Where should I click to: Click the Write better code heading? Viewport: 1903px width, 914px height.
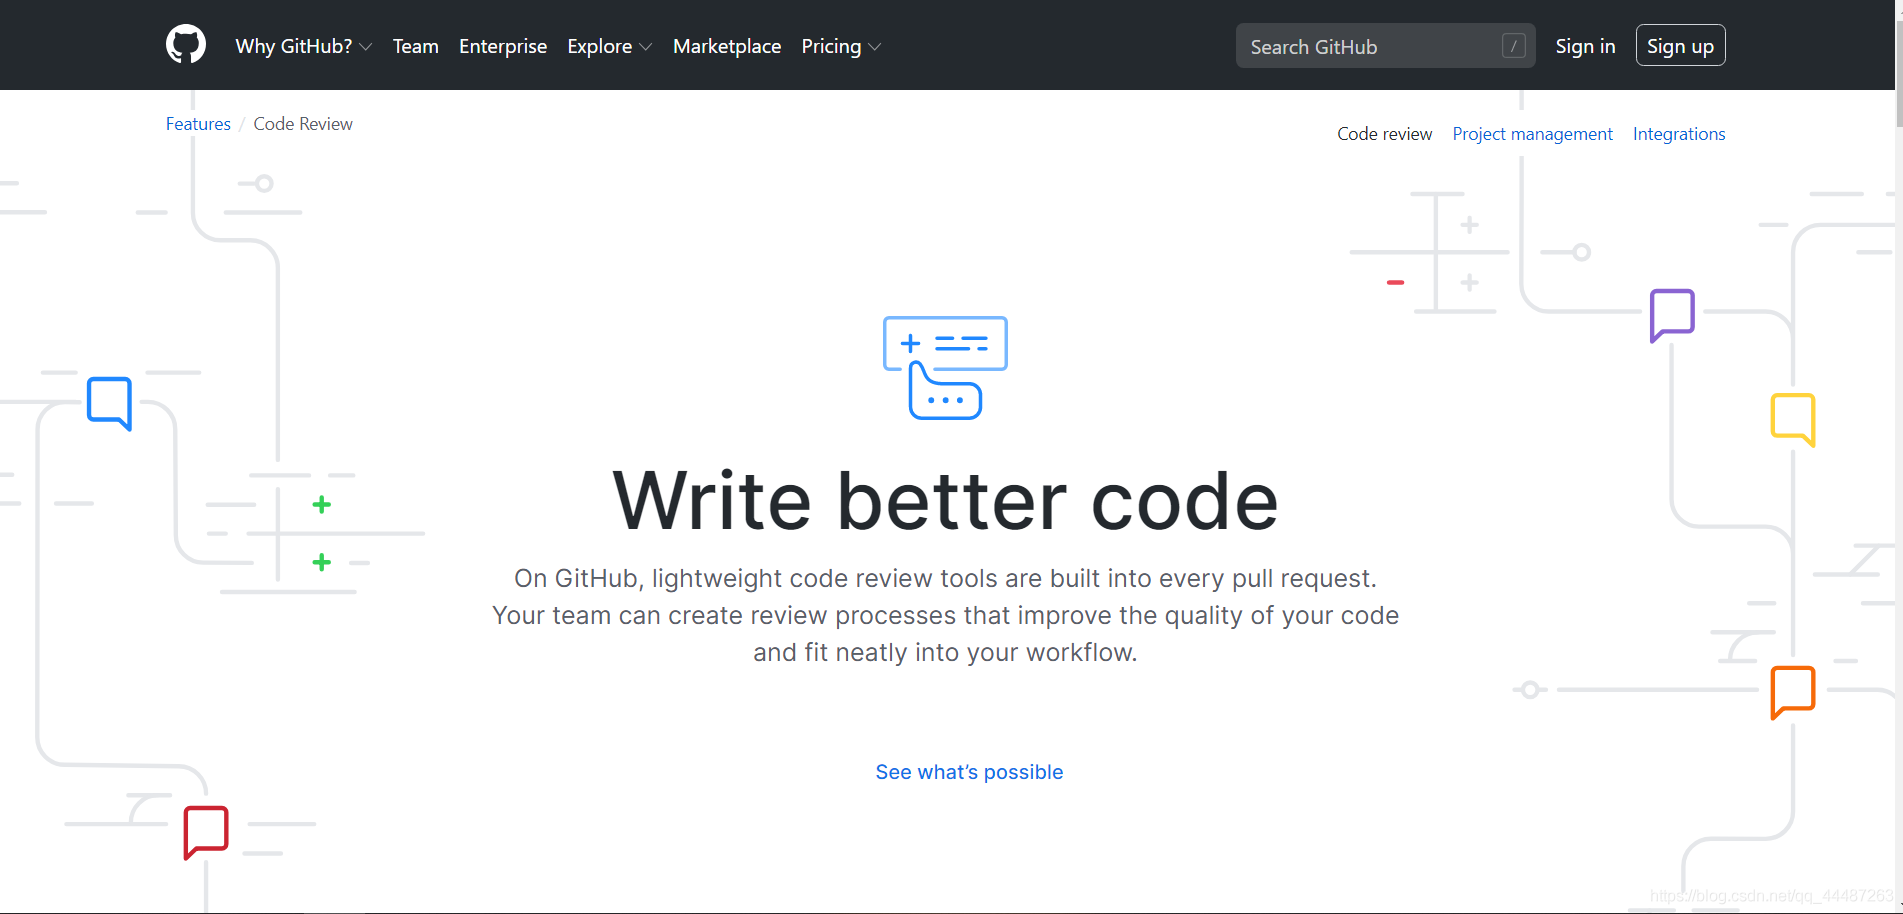[945, 500]
